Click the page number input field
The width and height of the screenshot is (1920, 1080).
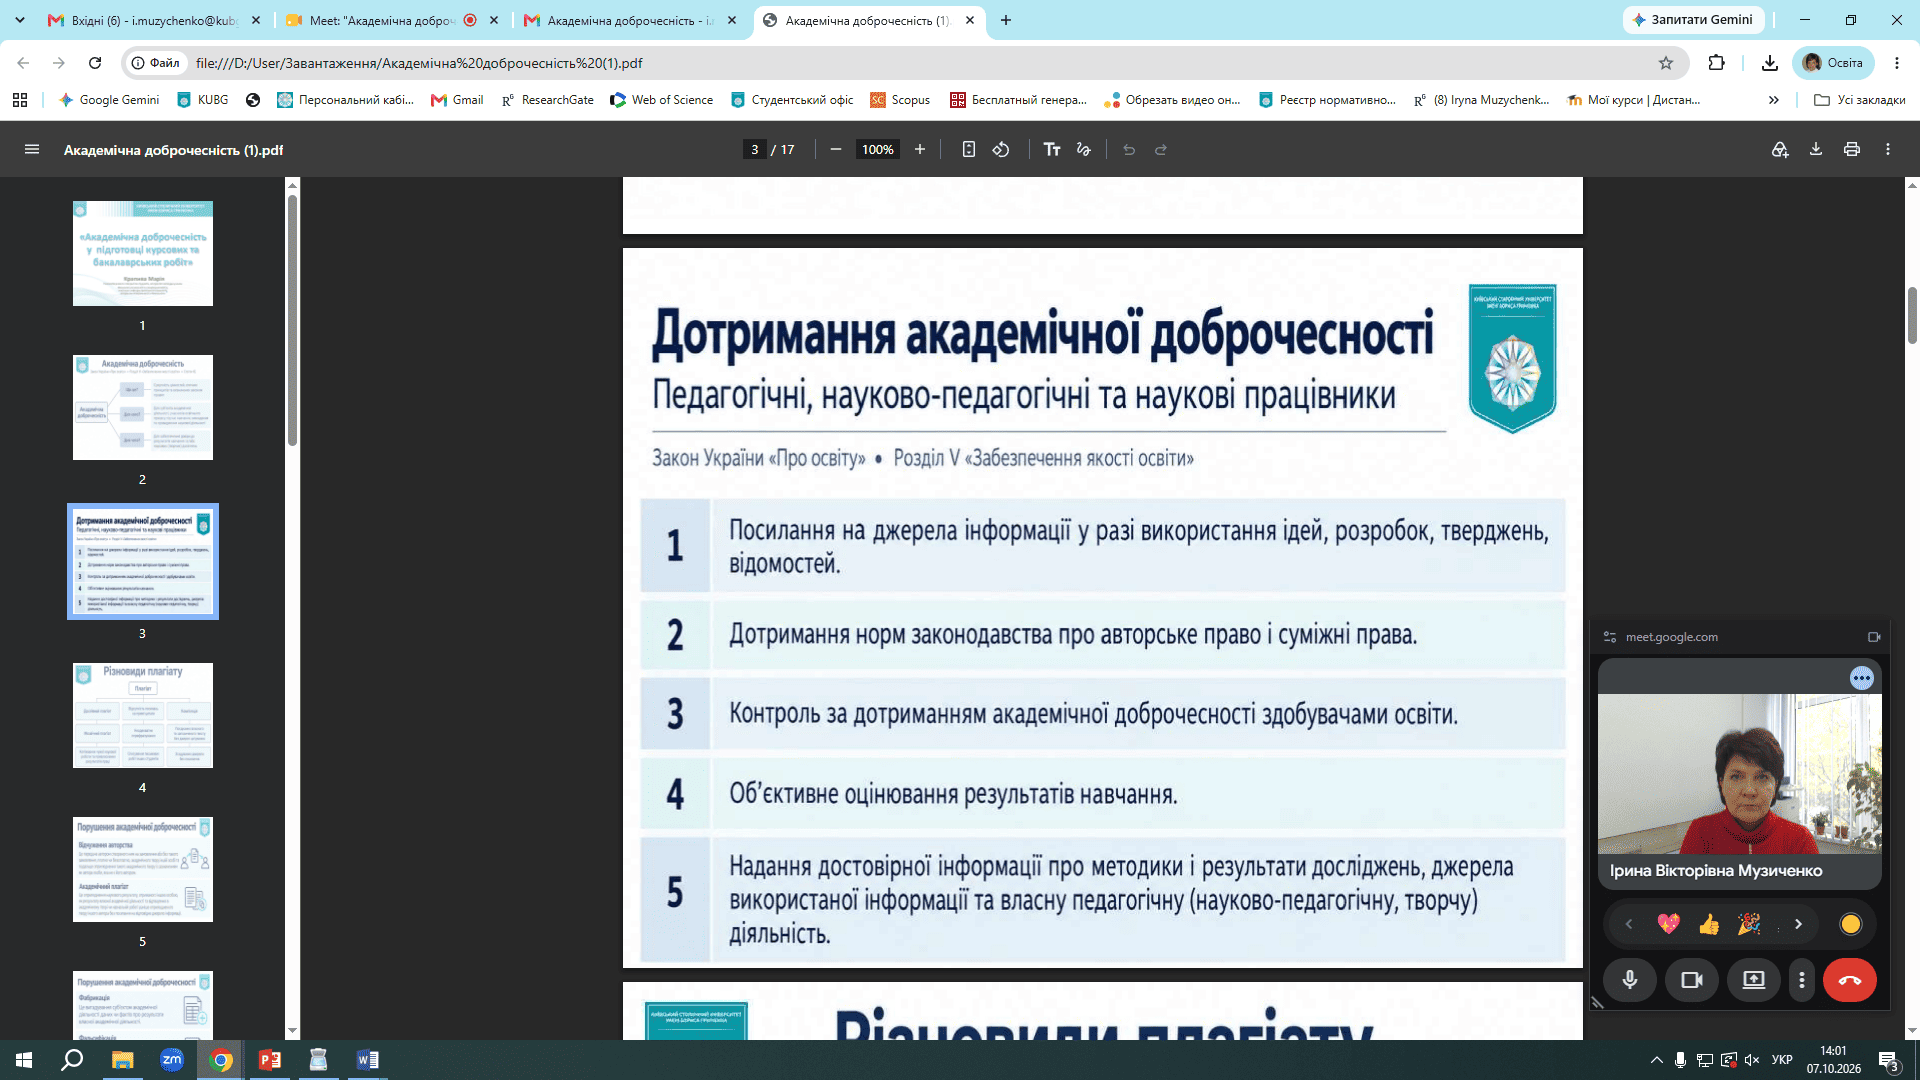[755, 149]
